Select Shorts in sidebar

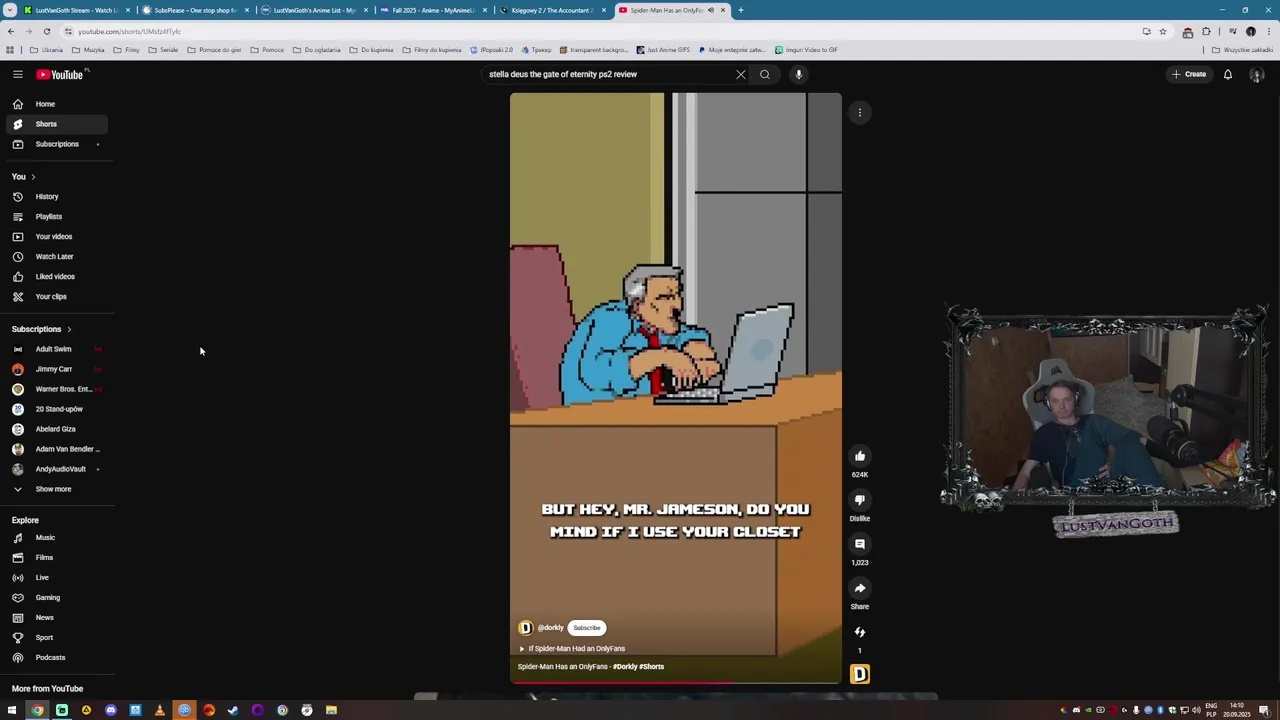click(x=55, y=124)
